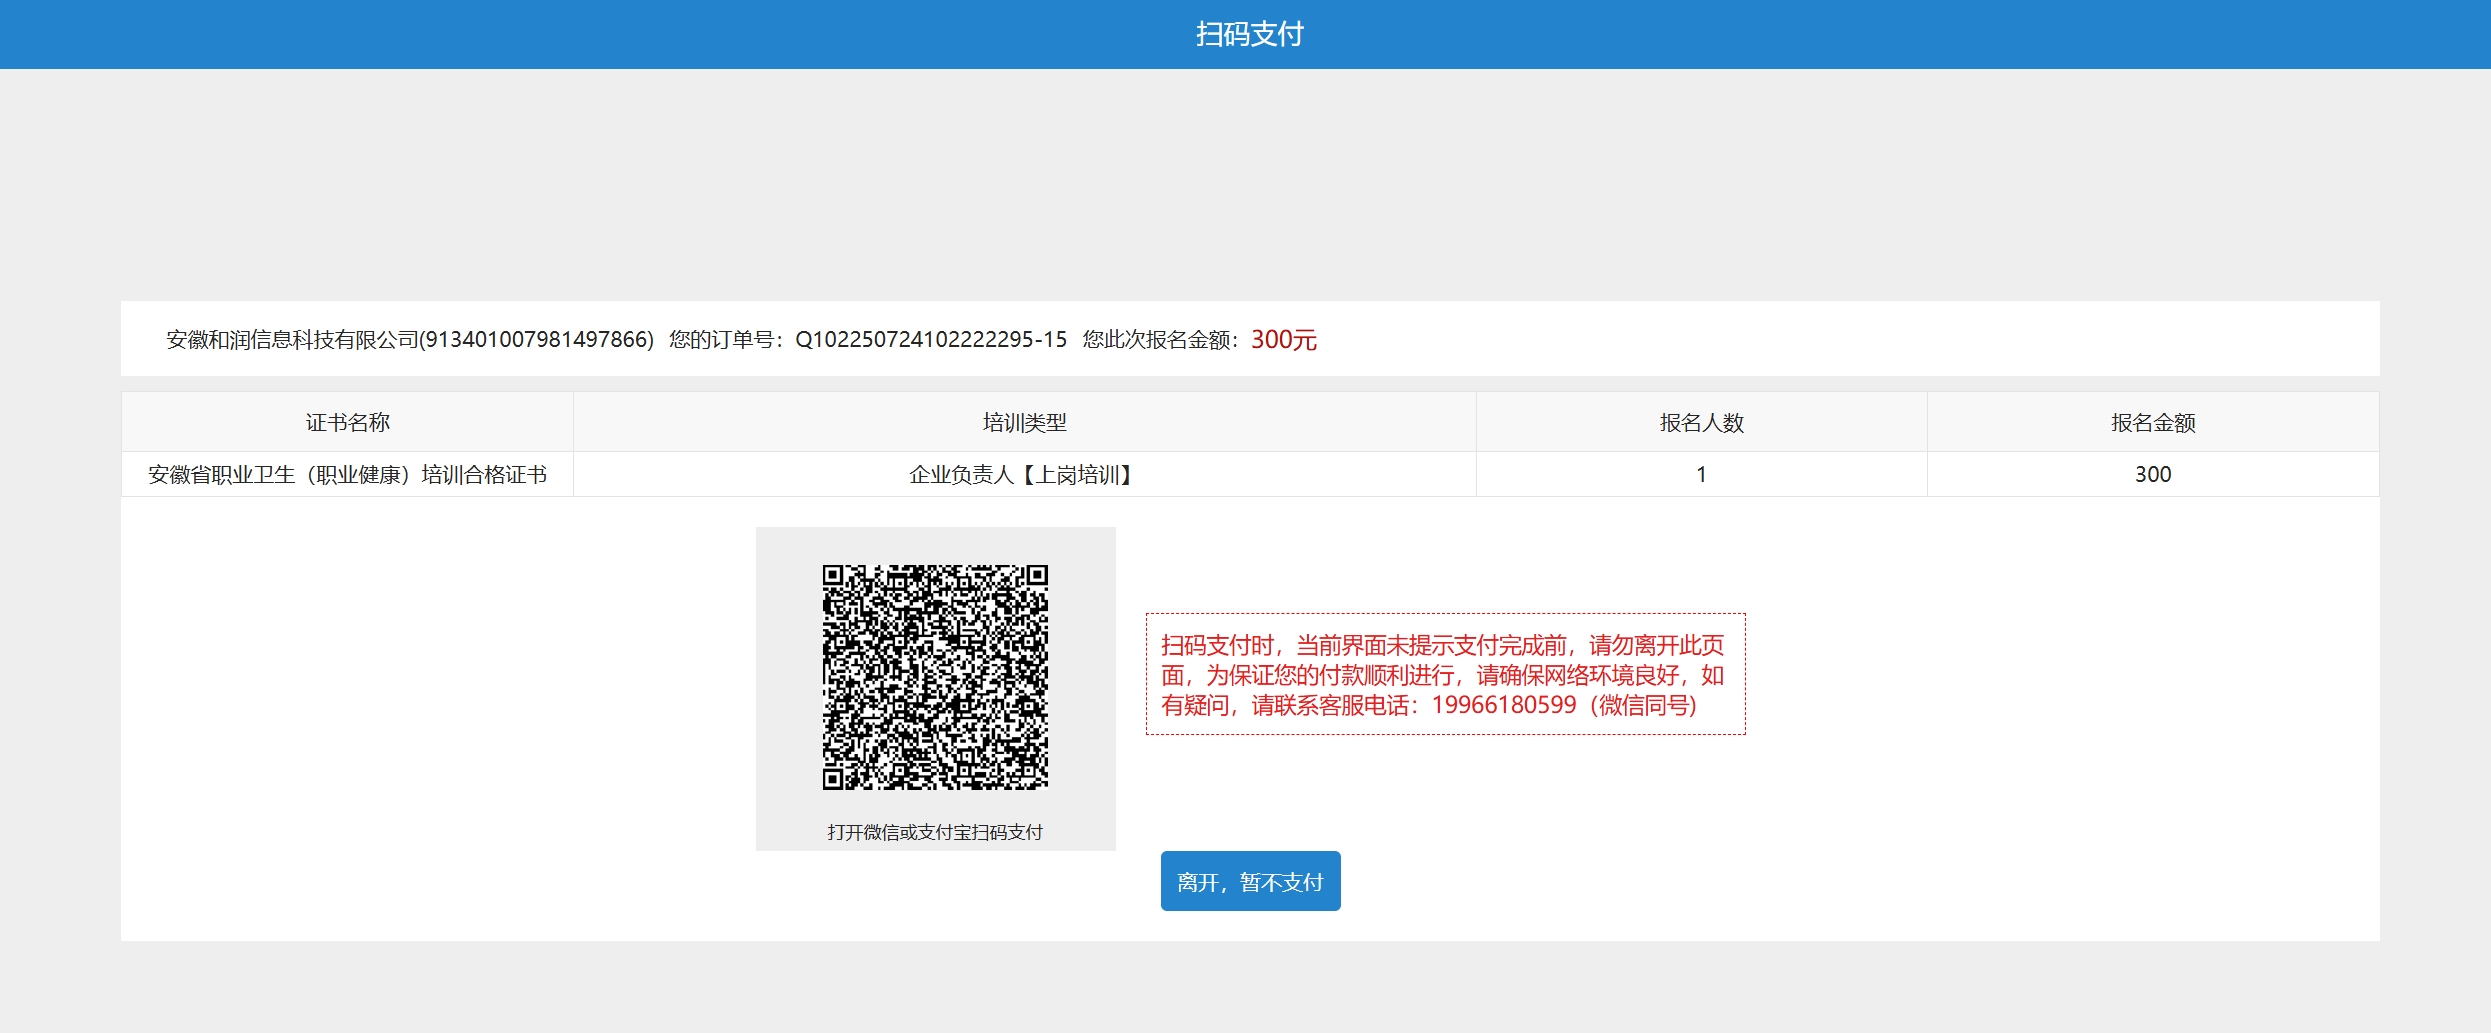Click company name 安徽和润信息科技有限公司
This screenshot has width=2491, height=1033.
292,340
